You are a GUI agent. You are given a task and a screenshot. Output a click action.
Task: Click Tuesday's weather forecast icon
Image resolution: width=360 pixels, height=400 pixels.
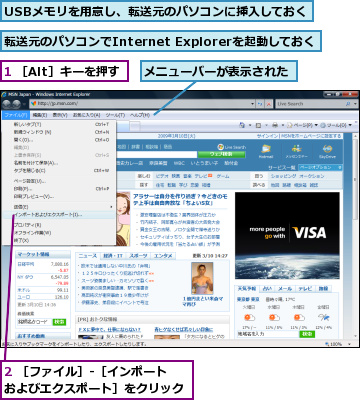249,317
